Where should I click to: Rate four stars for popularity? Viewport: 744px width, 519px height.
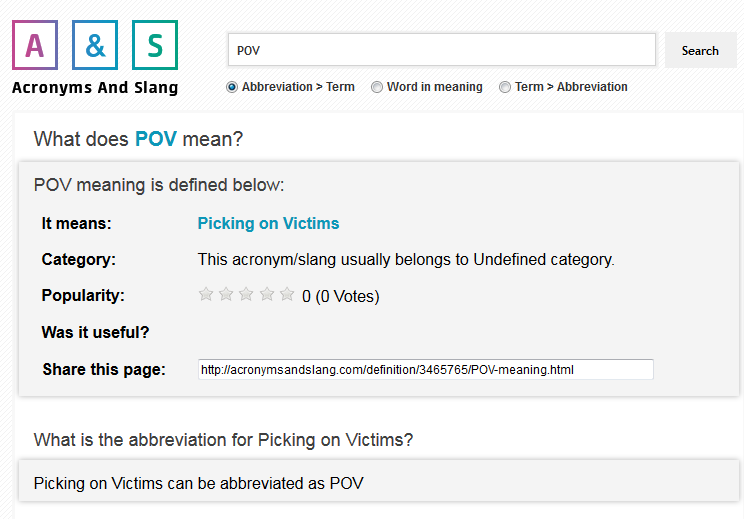[267, 295]
